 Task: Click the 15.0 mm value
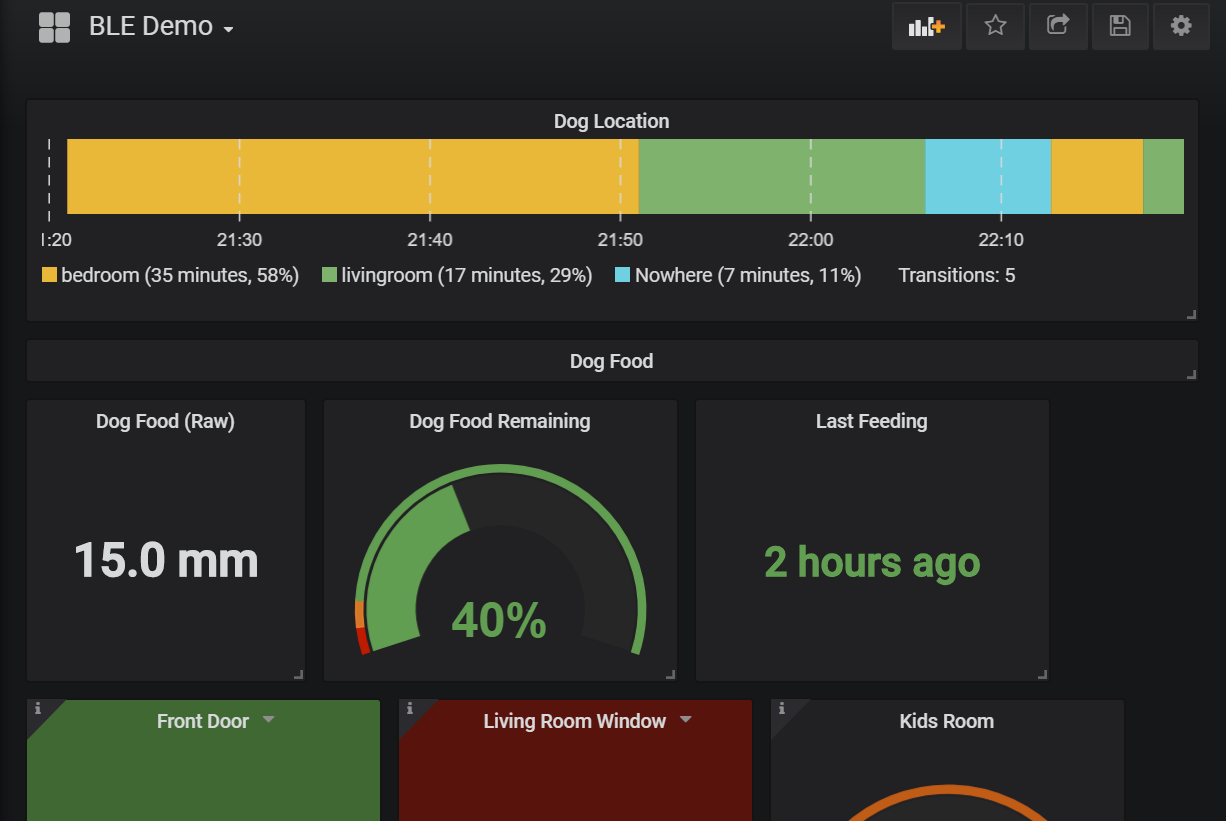166,560
